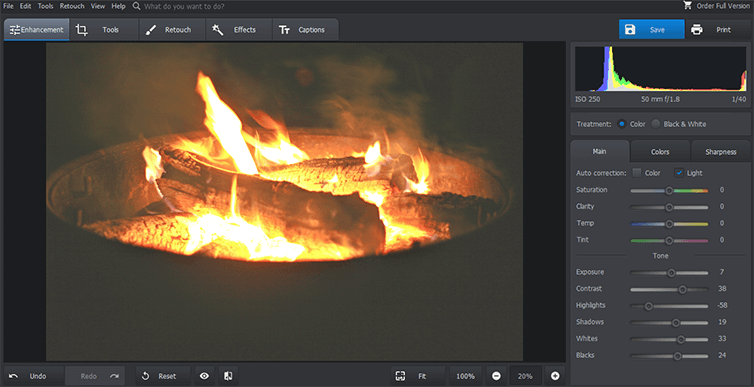Switch to the Sharpness tab
This screenshot has width=754, height=387.
tap(720, 151)
